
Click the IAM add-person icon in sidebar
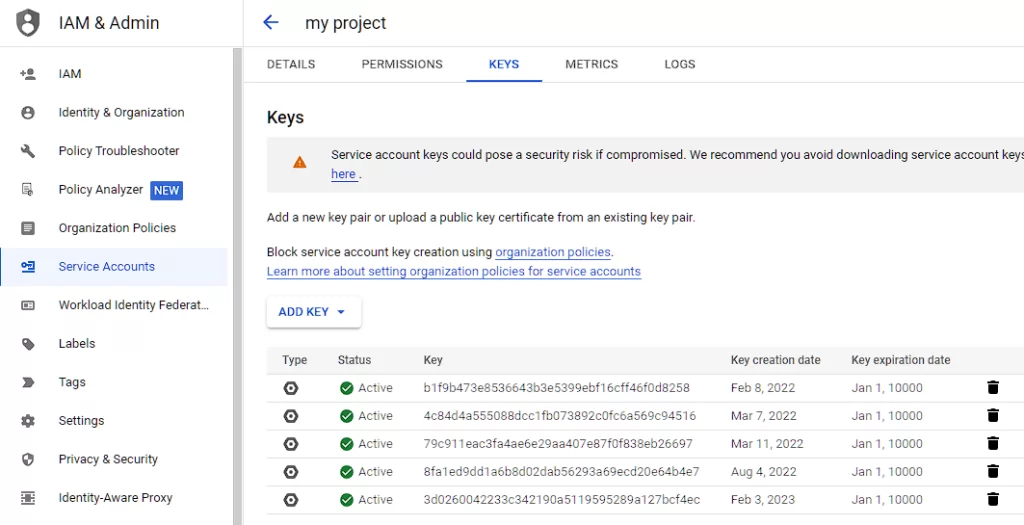pyautogui.click(x=27, y=74)
